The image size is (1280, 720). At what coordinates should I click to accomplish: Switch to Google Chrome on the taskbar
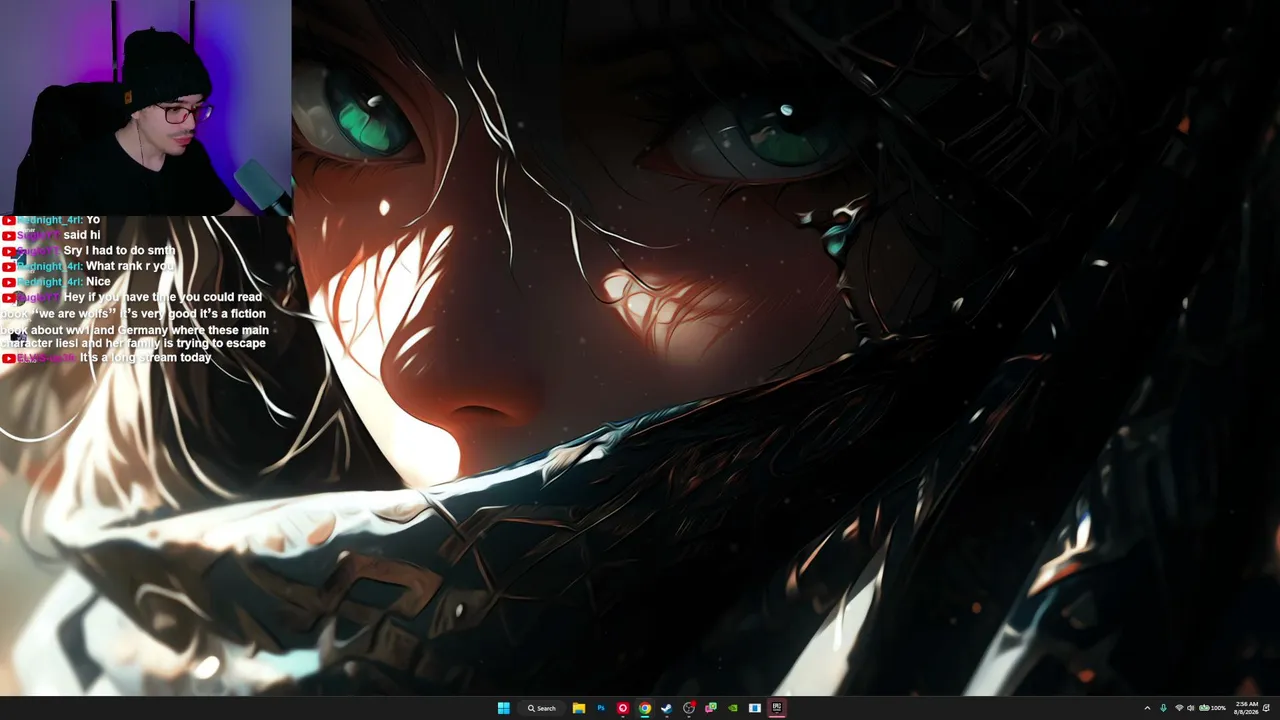pos(645,708)
